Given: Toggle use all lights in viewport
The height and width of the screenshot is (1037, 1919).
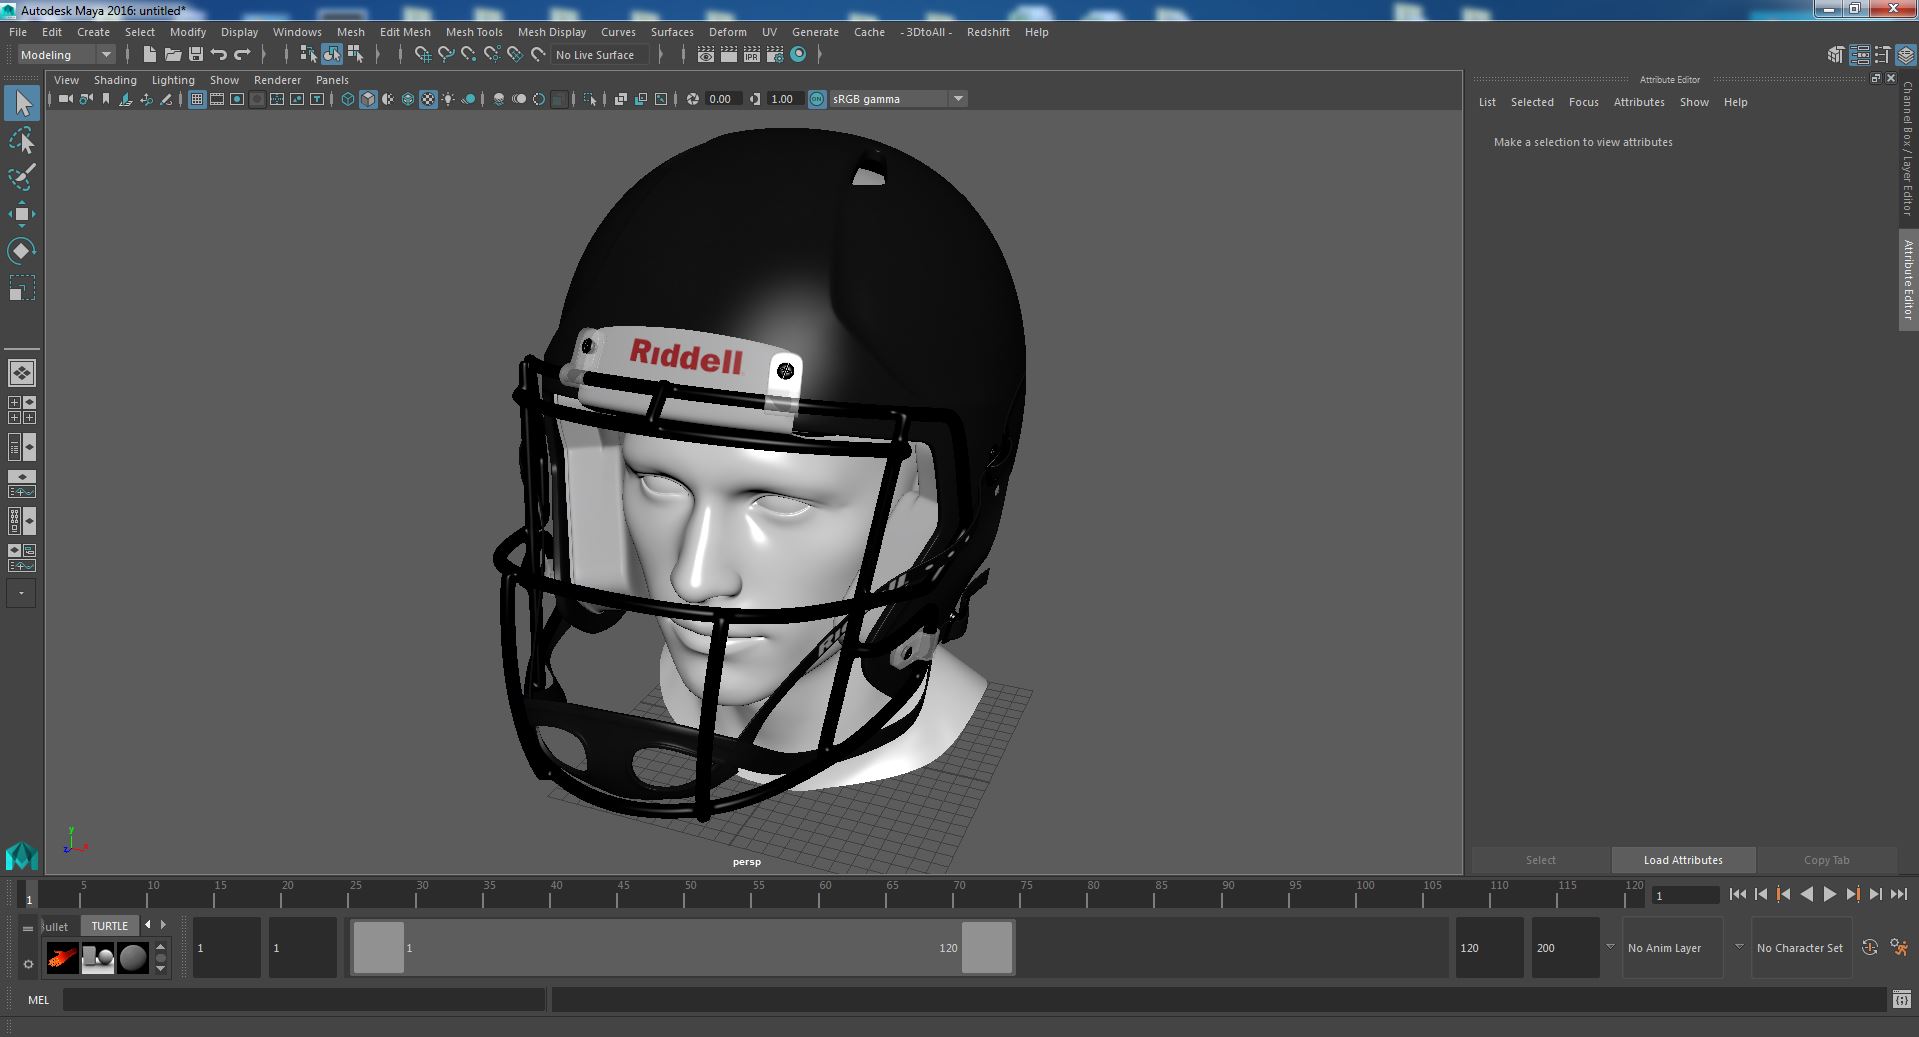Looking at the screenshot, I should point(448,99).
